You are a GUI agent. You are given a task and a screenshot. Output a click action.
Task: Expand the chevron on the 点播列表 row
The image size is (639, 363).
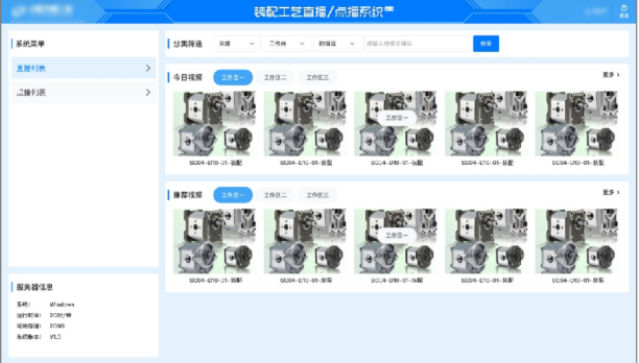tap(148, 92)
